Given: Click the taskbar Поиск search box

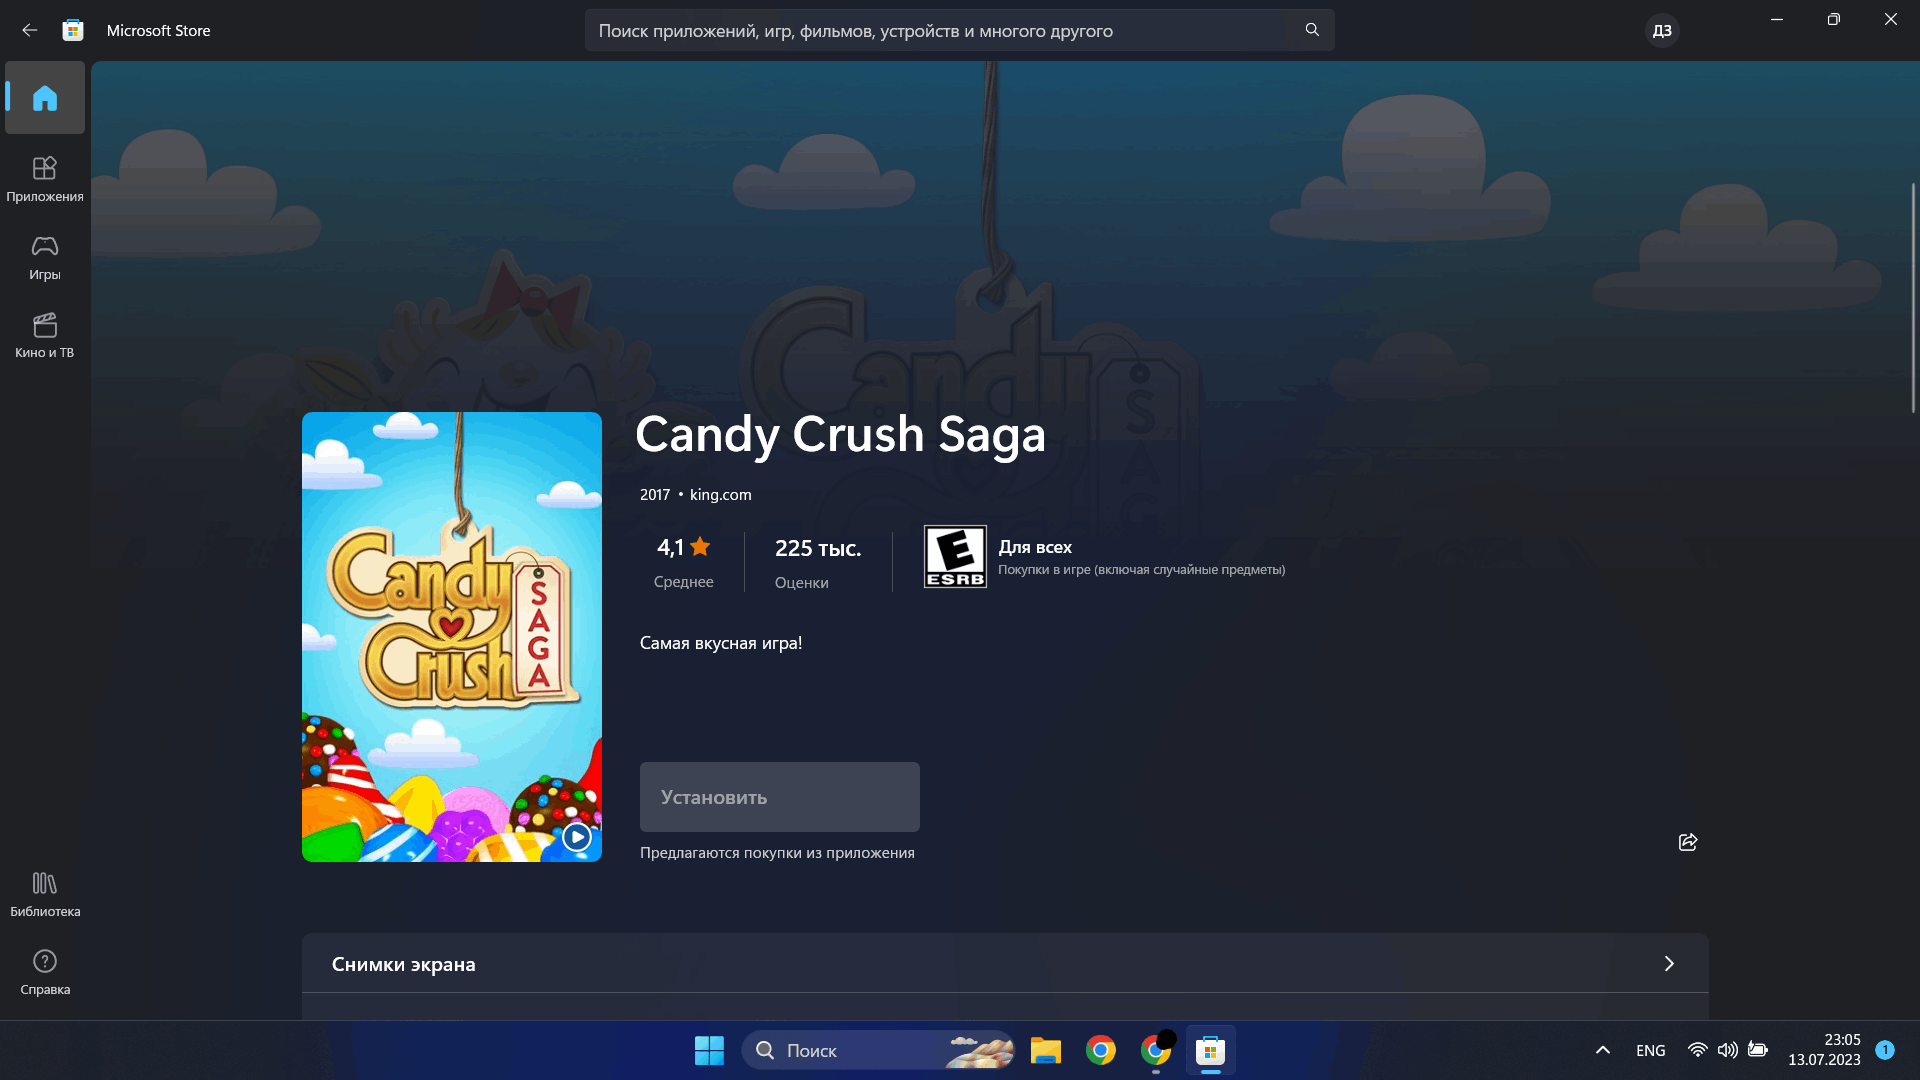Looking at the screenshot, I should [x=878, y=1050].
